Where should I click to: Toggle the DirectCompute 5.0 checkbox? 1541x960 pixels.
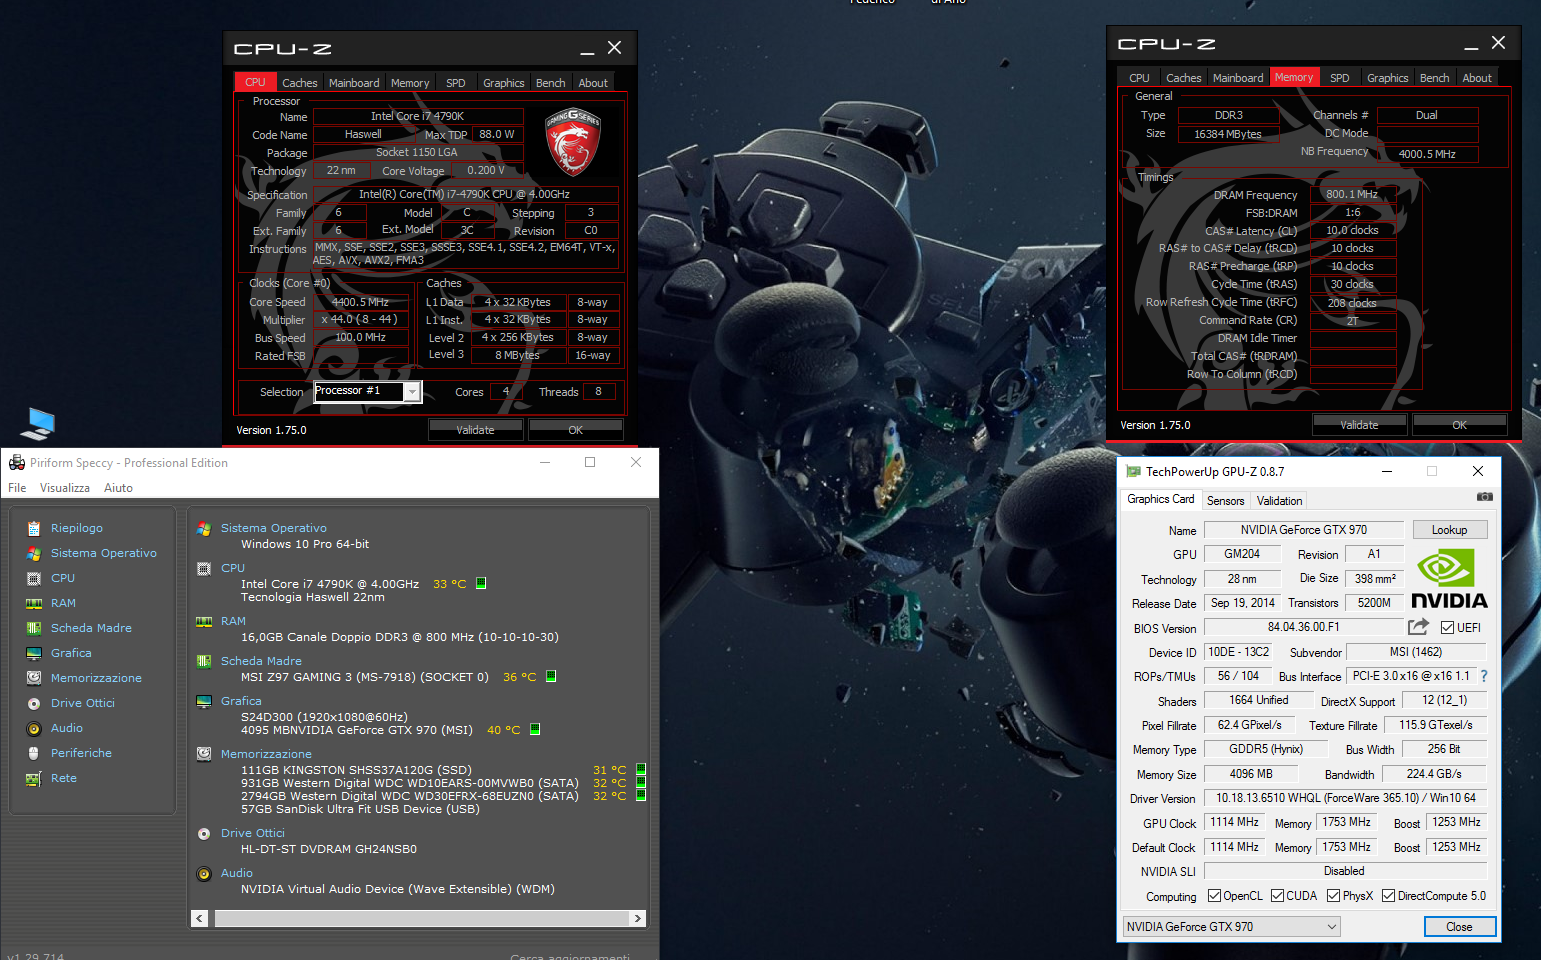coord(1388,896)
